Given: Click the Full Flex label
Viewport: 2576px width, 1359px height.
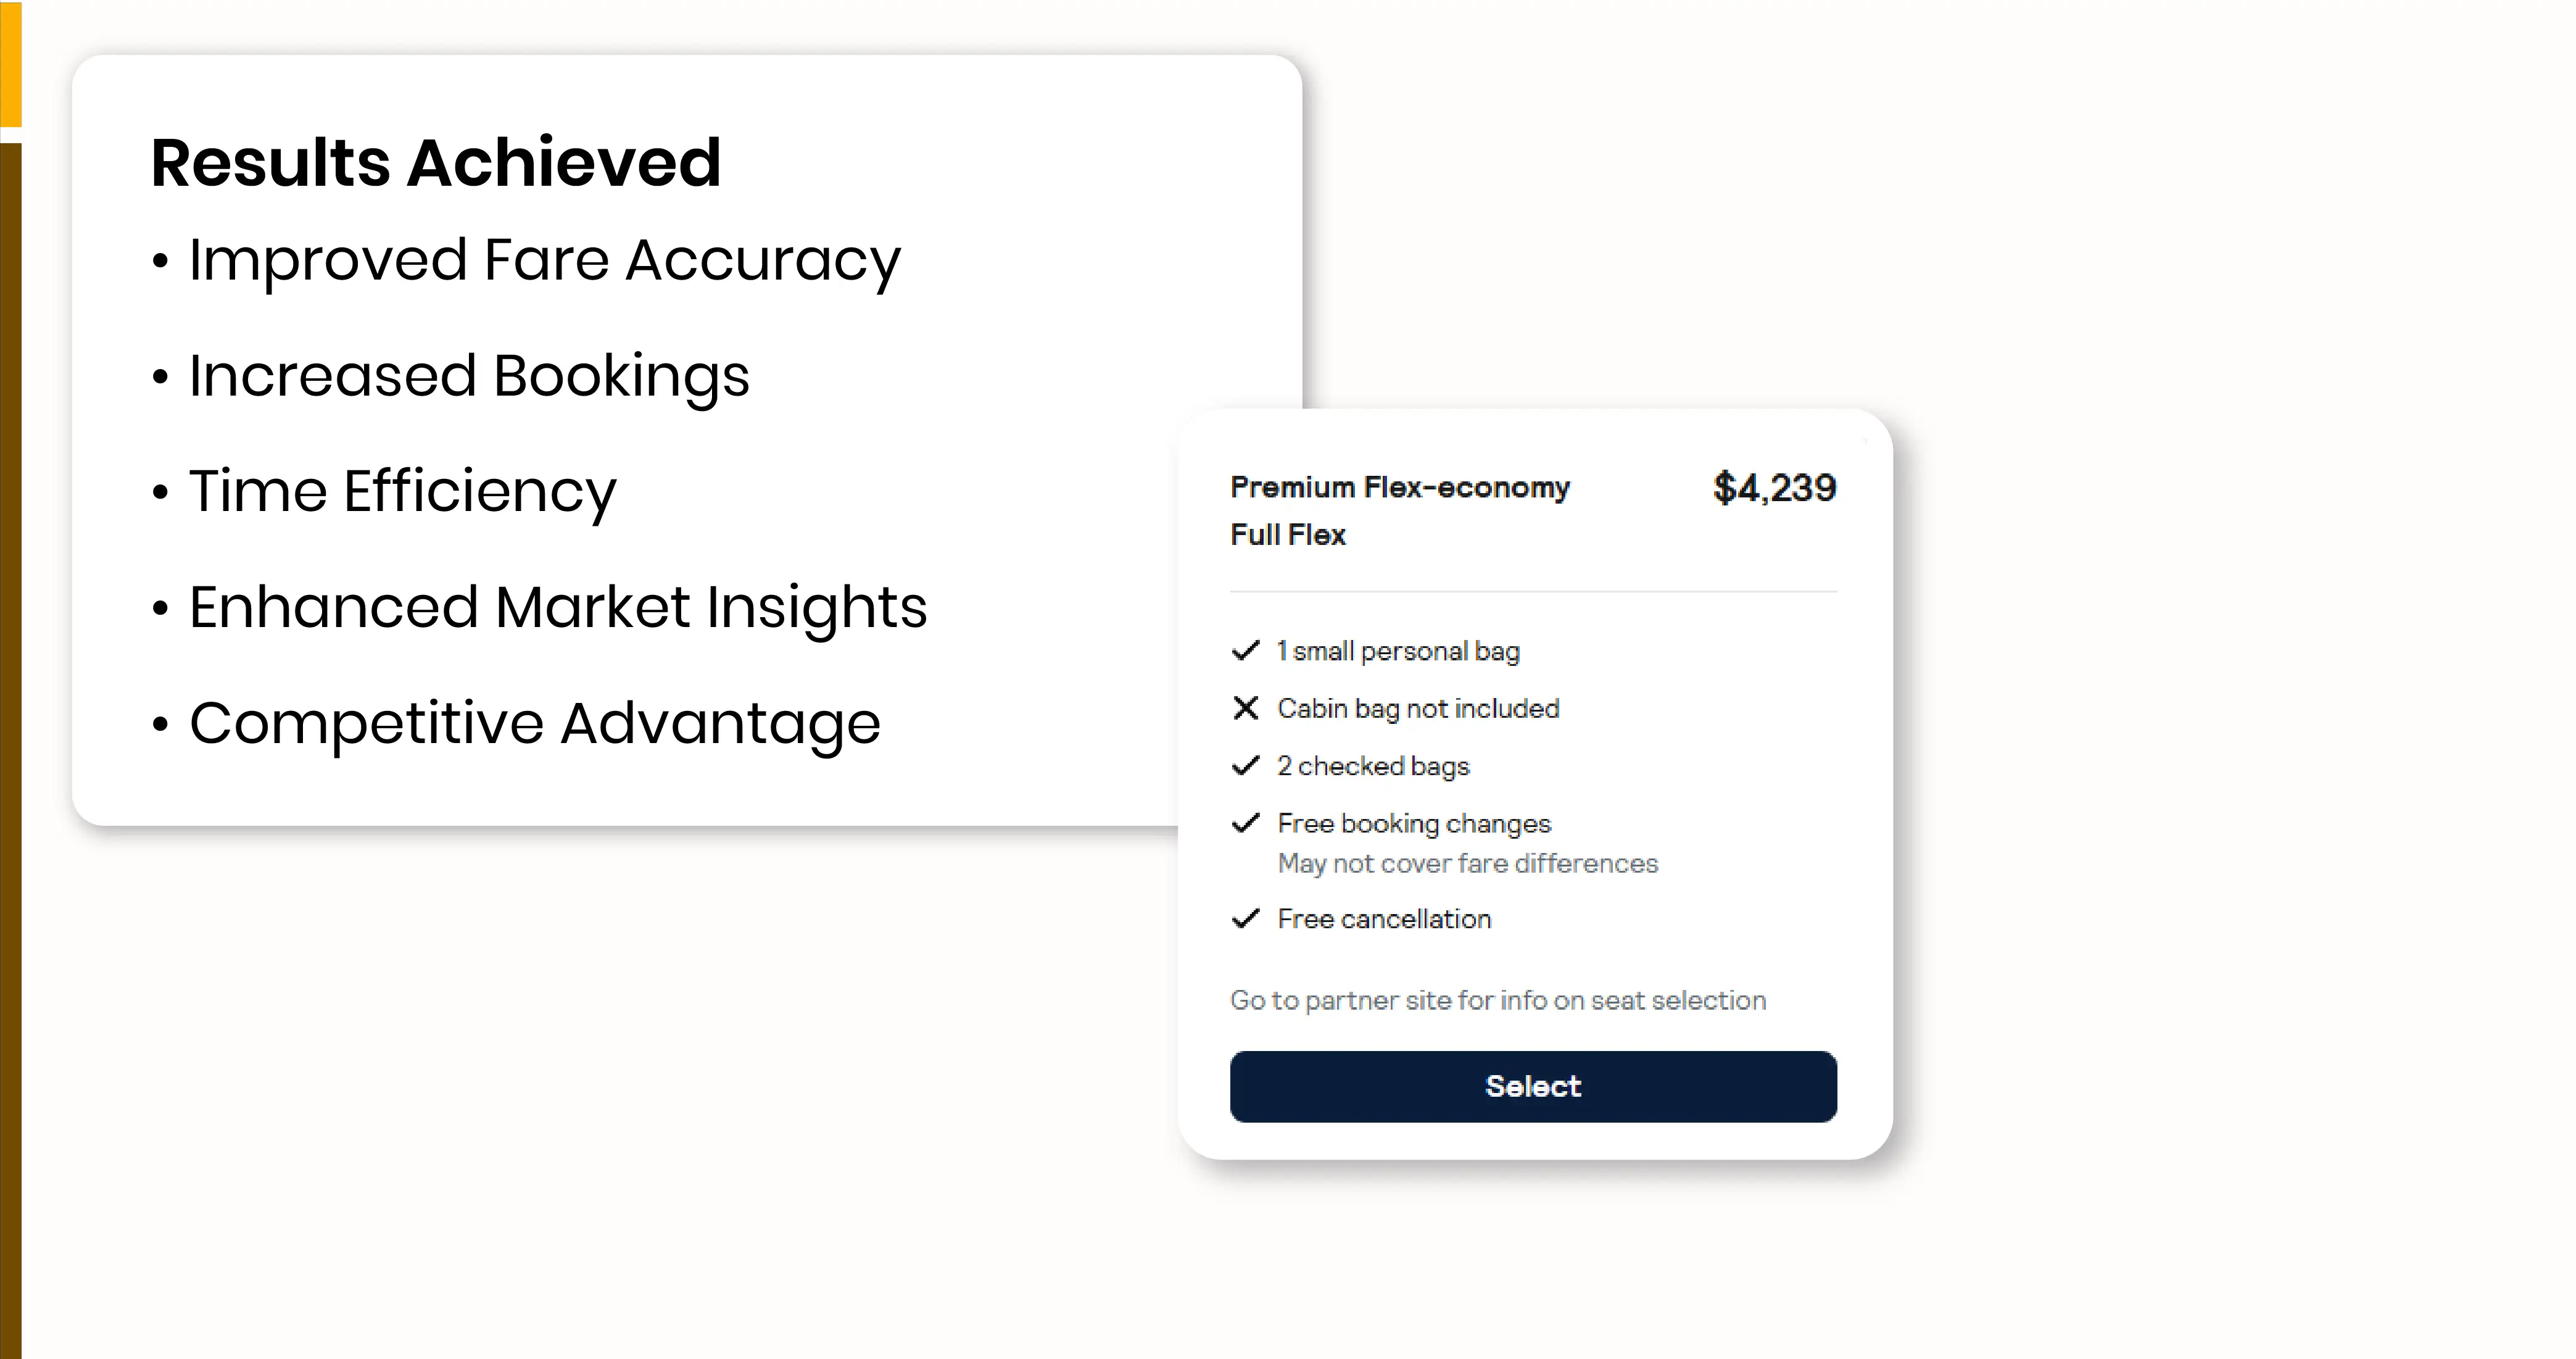Looking at the screenshot, I should pyautogui.click(x=1287, y=535).
